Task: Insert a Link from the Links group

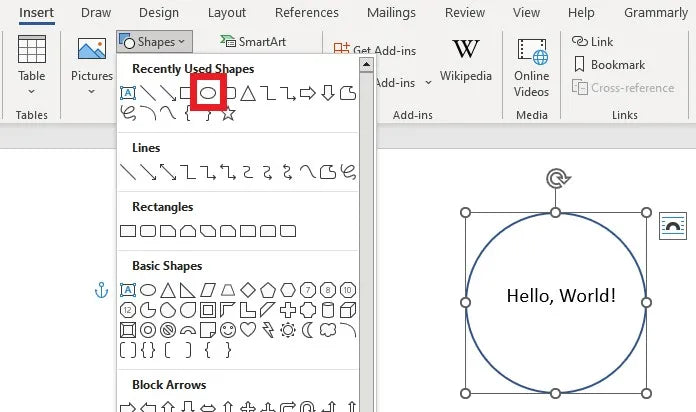Action: [x=593, y=41]
